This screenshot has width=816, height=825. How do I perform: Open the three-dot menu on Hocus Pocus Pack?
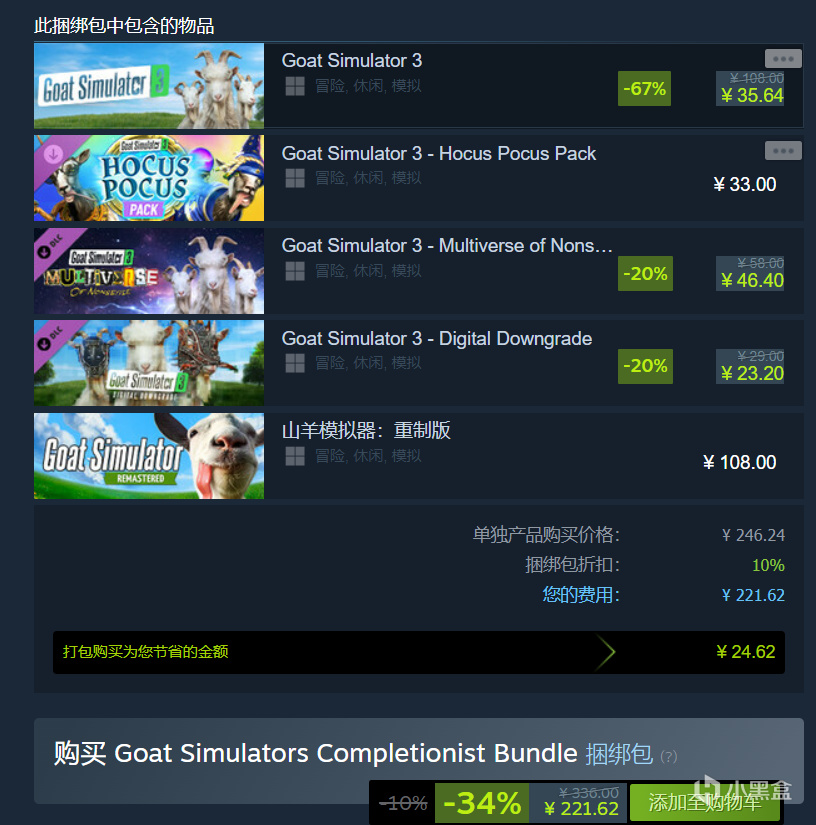click(783, 150)
